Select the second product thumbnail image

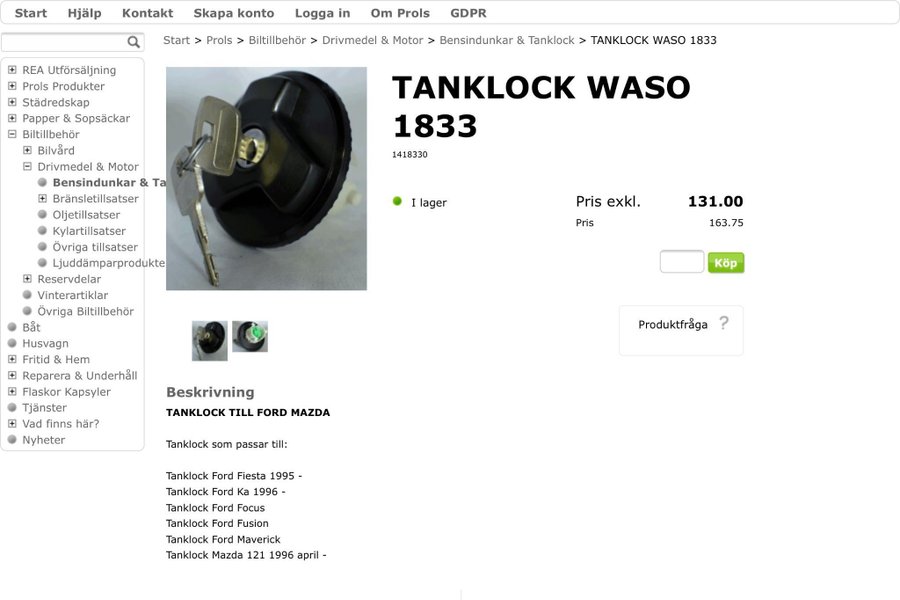250,336
